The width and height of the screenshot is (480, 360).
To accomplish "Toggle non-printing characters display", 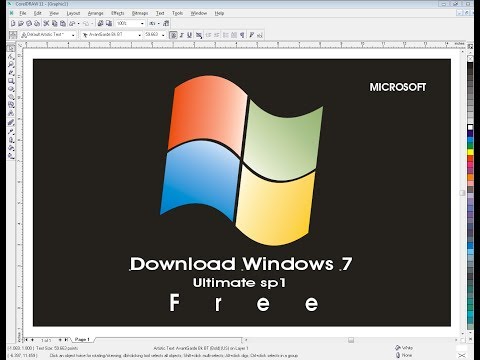I will point(242,35).
